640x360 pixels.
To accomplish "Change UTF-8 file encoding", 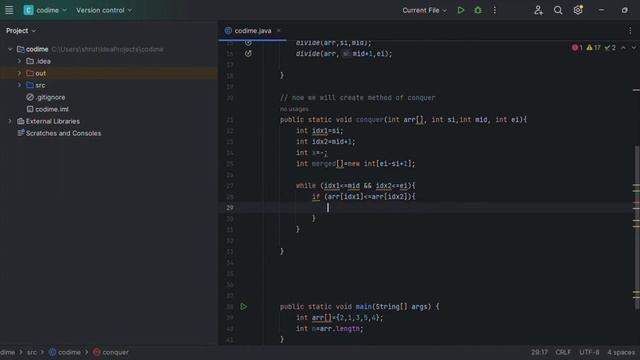I will (589, 352).
